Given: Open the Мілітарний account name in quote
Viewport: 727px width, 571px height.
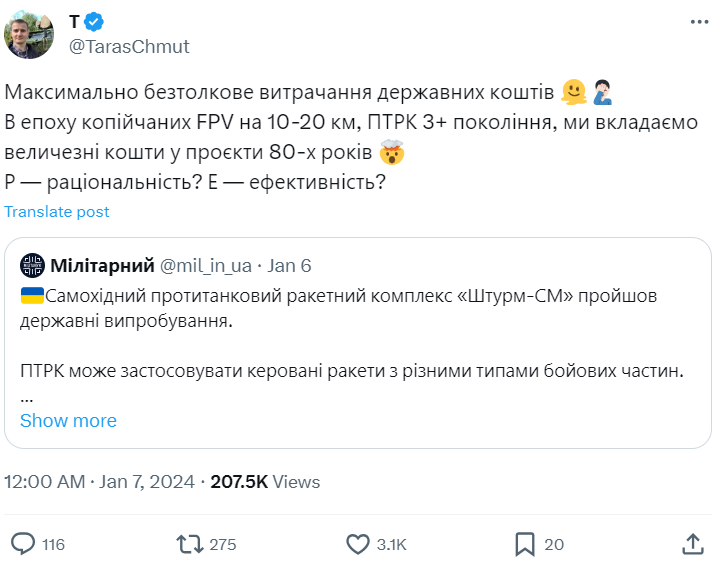Looking at the screenshot, I should [x=103, y=265].
